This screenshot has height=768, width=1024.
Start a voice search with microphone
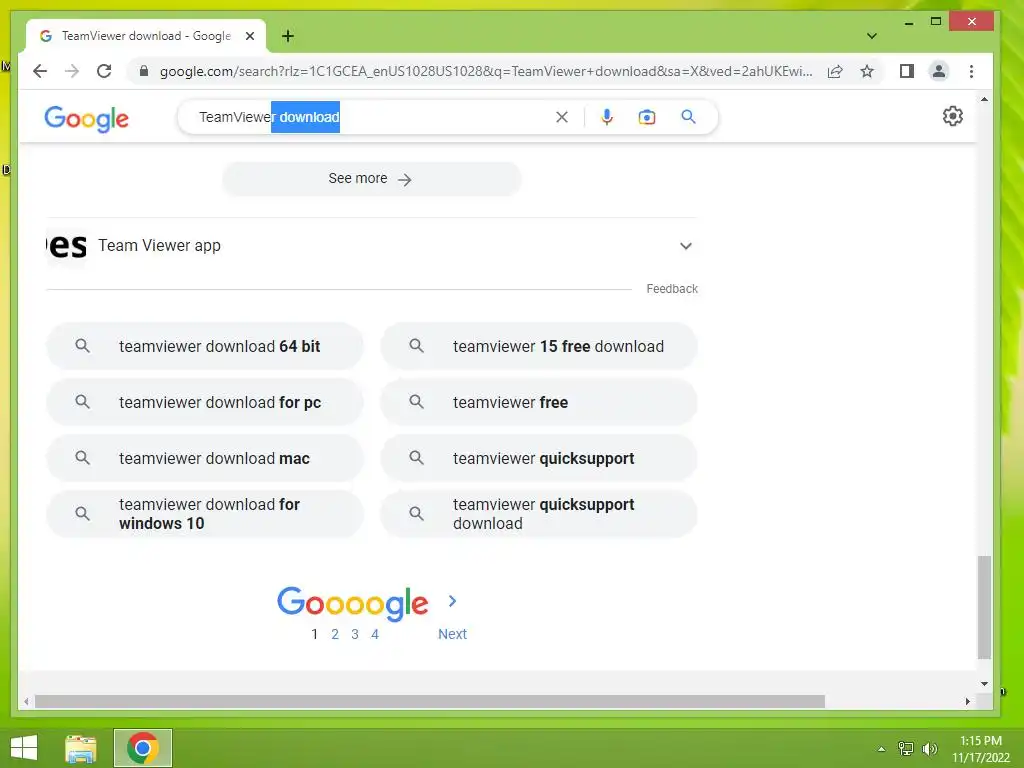607,117
